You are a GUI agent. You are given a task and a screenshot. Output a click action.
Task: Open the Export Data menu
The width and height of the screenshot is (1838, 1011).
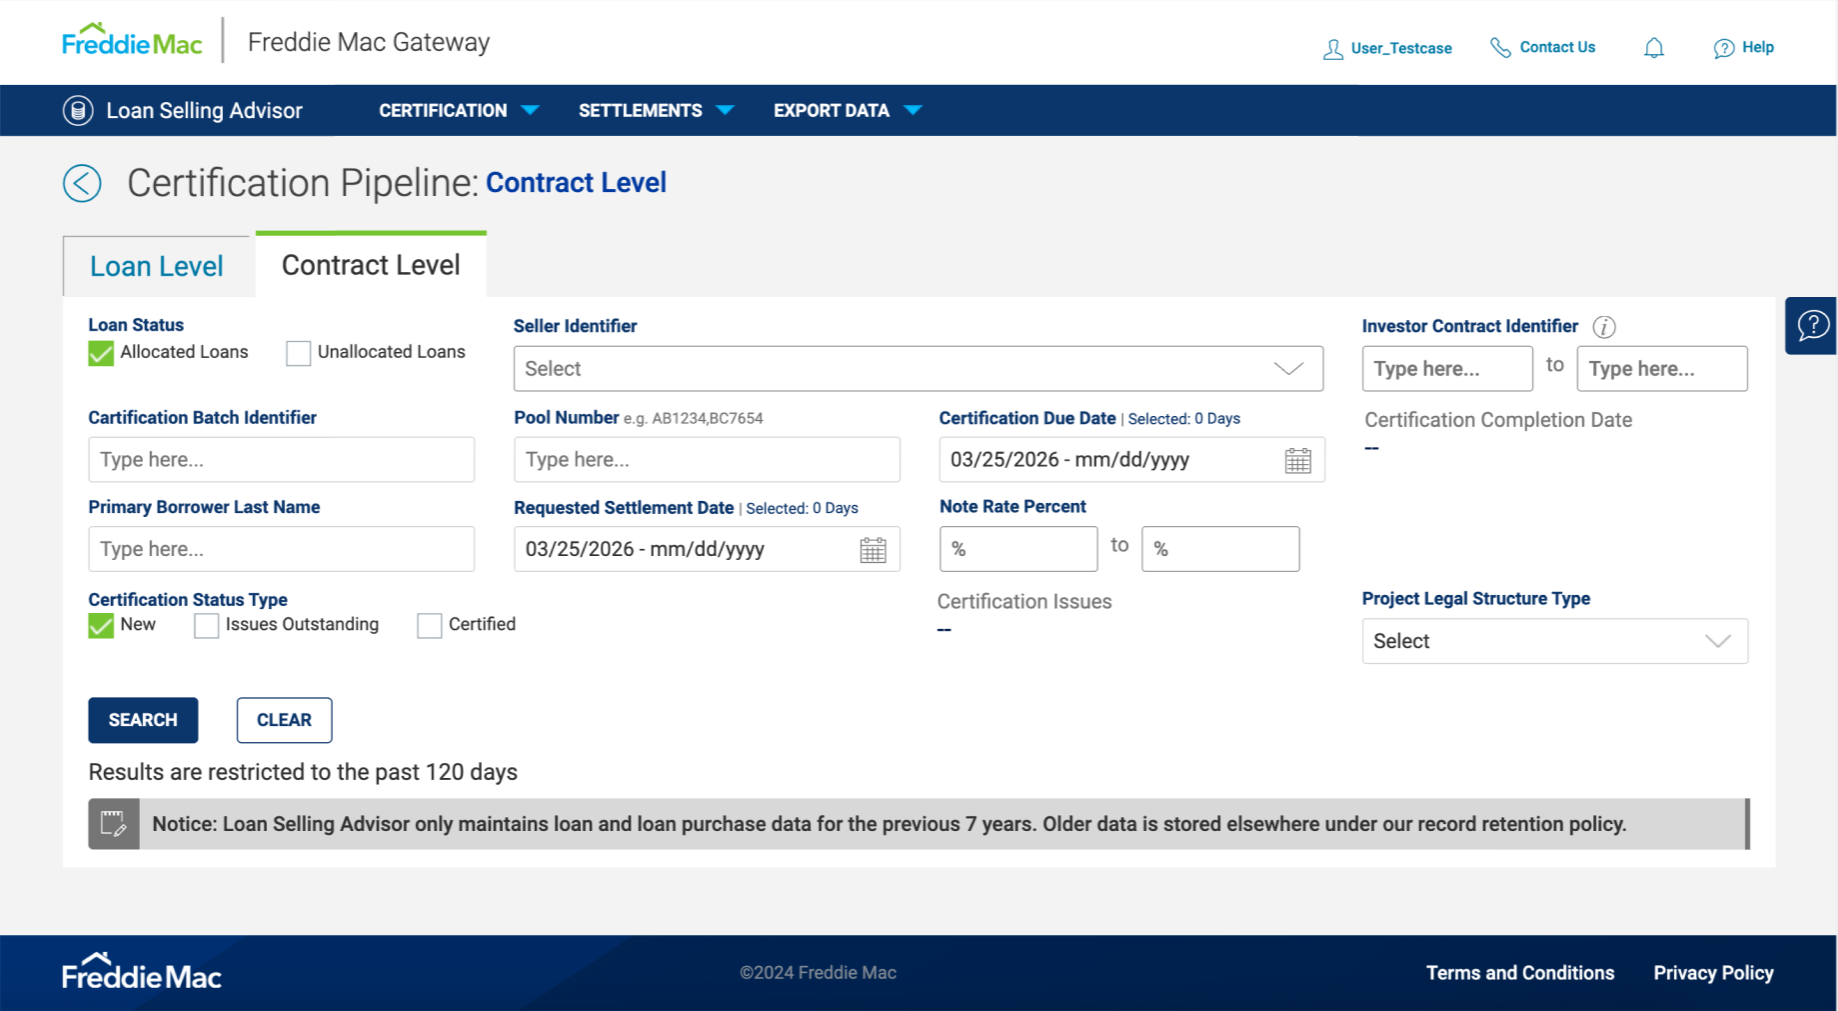(846, 111)
